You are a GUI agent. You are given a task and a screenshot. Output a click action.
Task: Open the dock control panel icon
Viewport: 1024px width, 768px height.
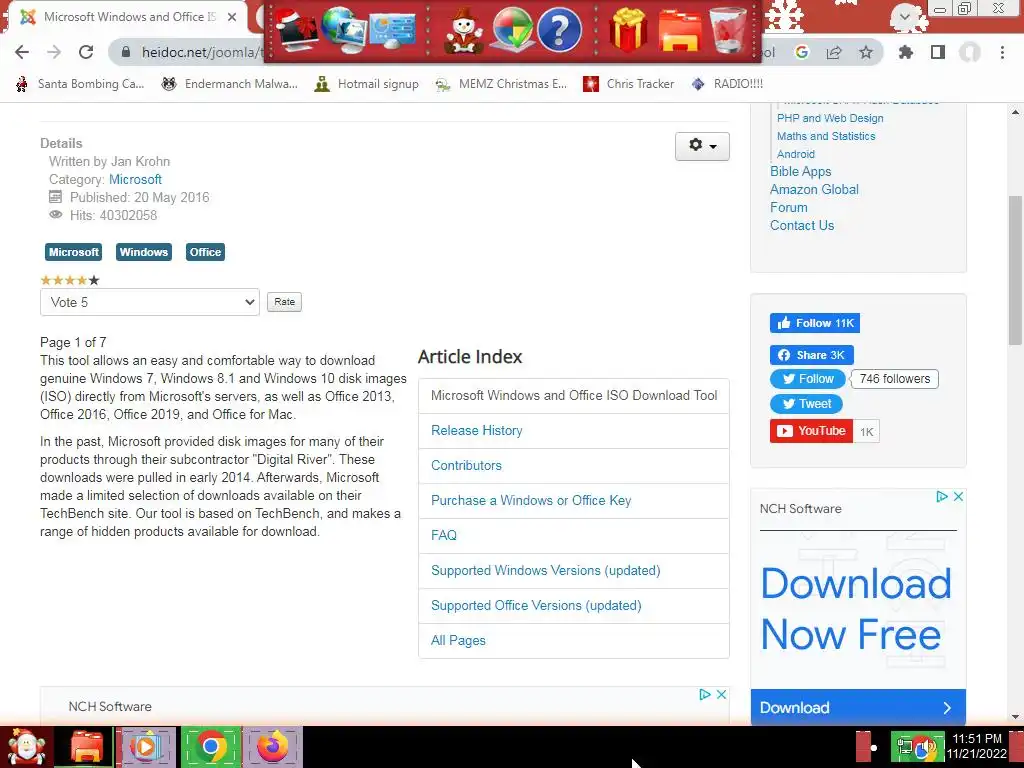coord(392,30)
